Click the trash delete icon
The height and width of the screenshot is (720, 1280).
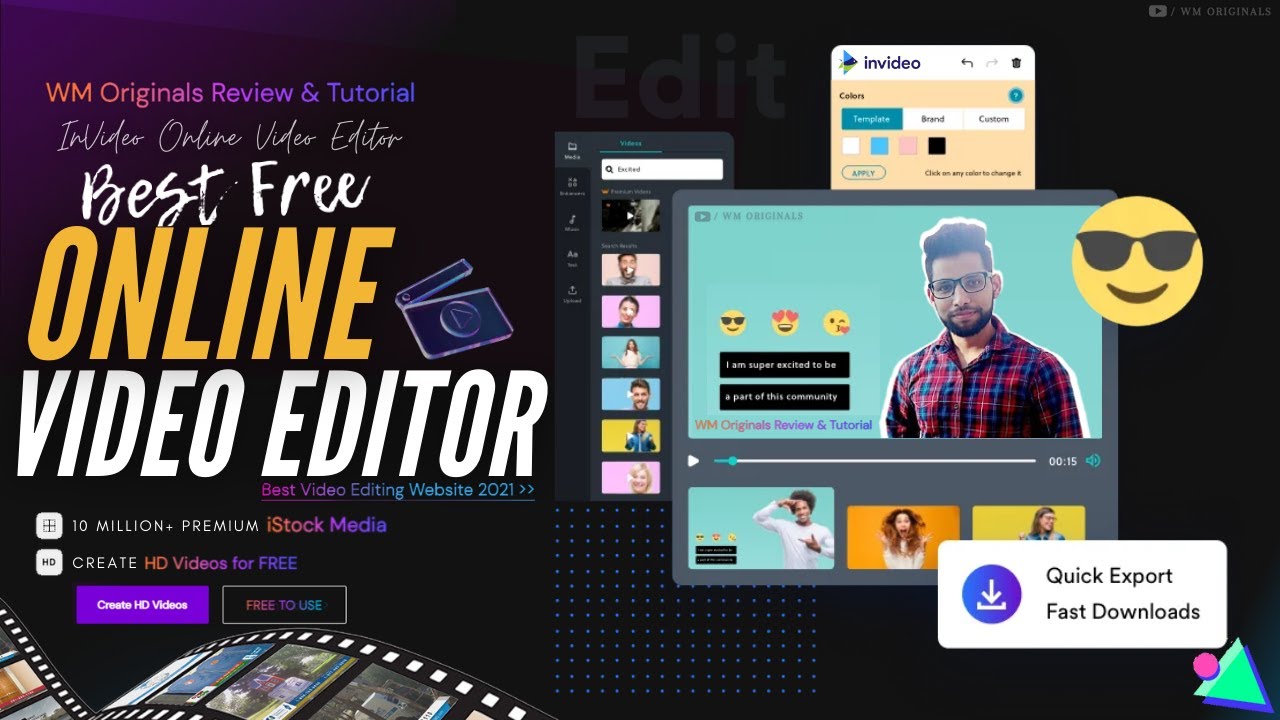point(1017,62)
